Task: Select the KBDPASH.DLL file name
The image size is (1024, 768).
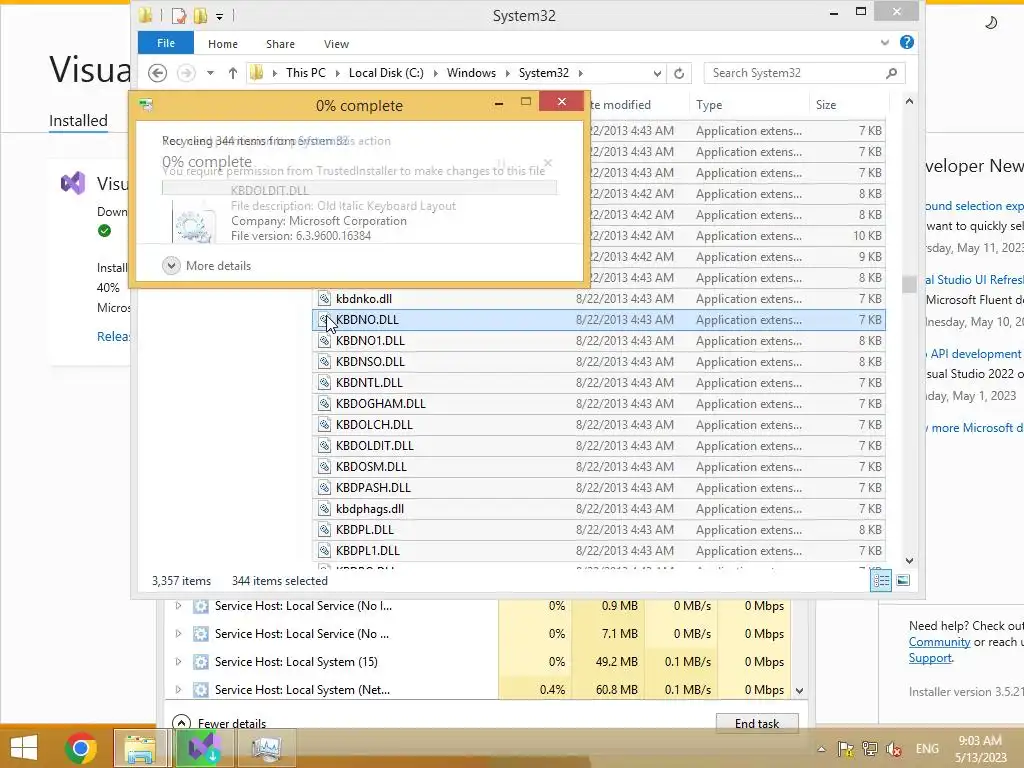Action: coord(373,488)
